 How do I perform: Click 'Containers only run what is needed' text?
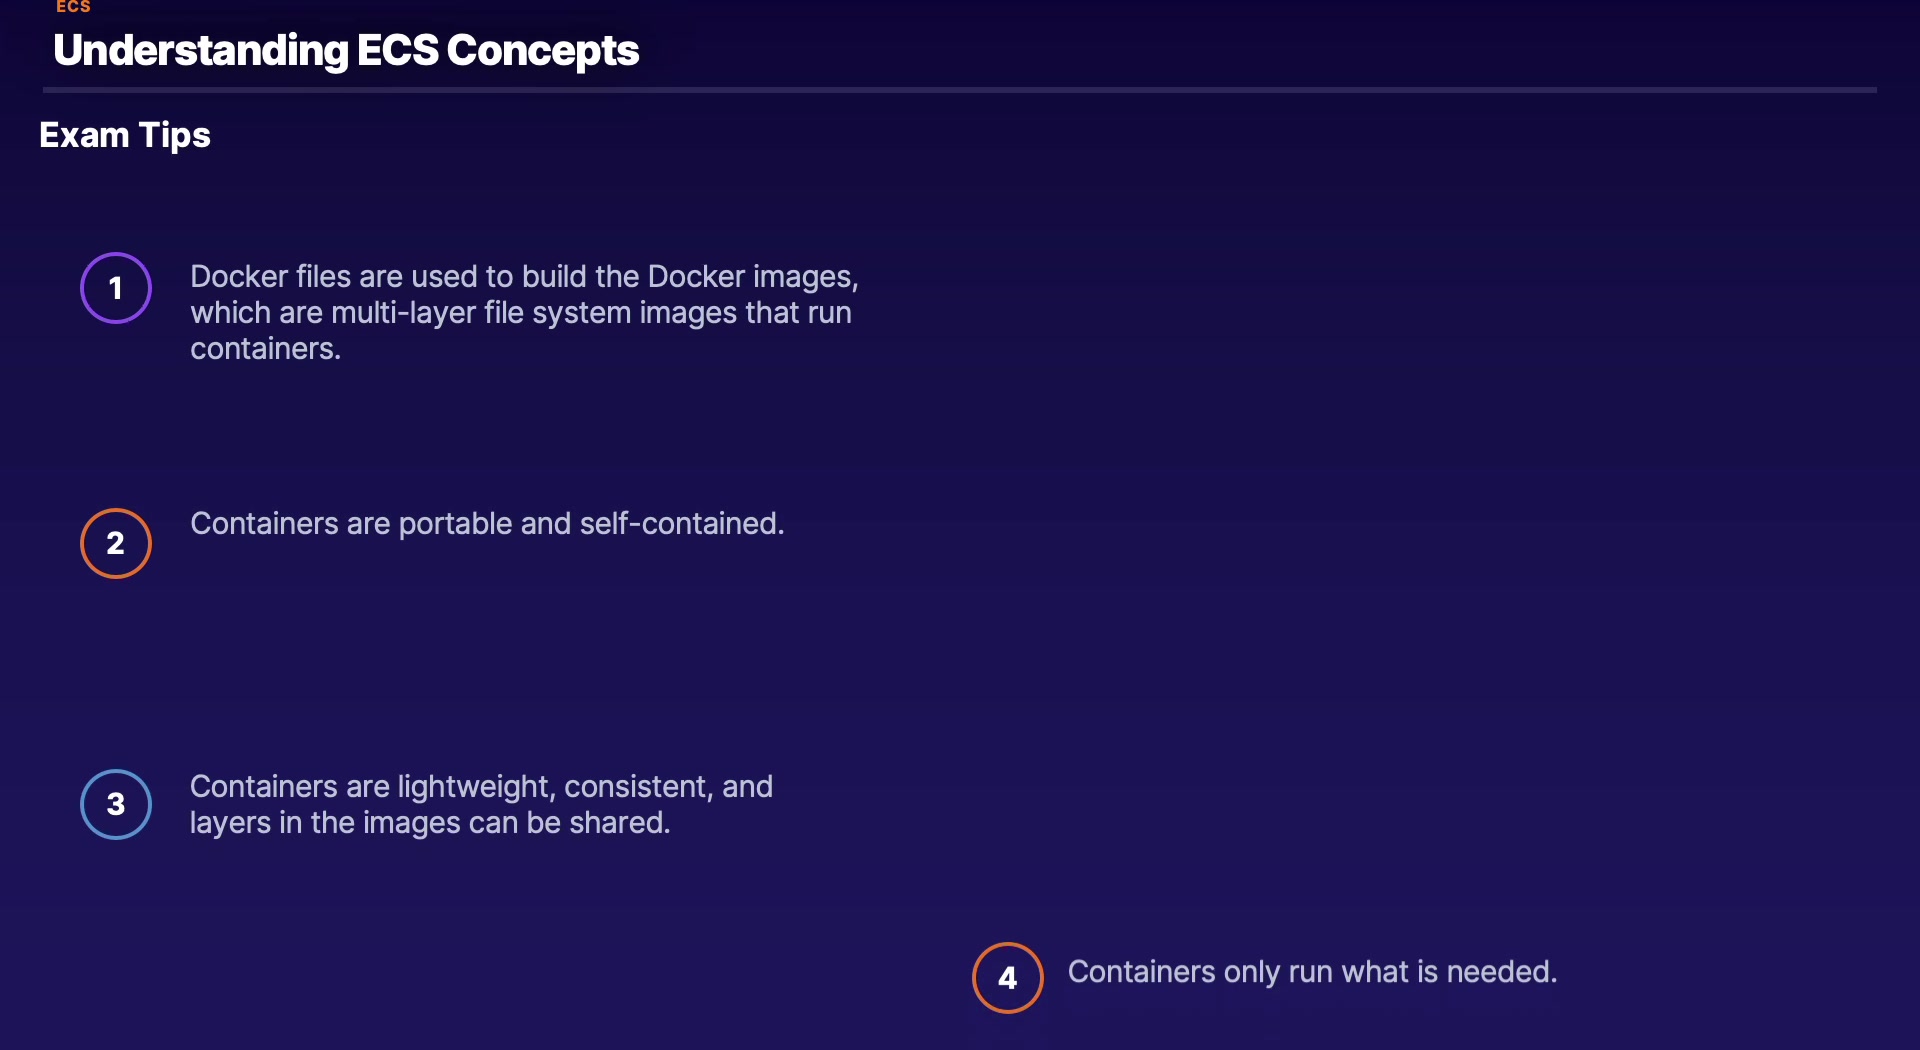1312,972
